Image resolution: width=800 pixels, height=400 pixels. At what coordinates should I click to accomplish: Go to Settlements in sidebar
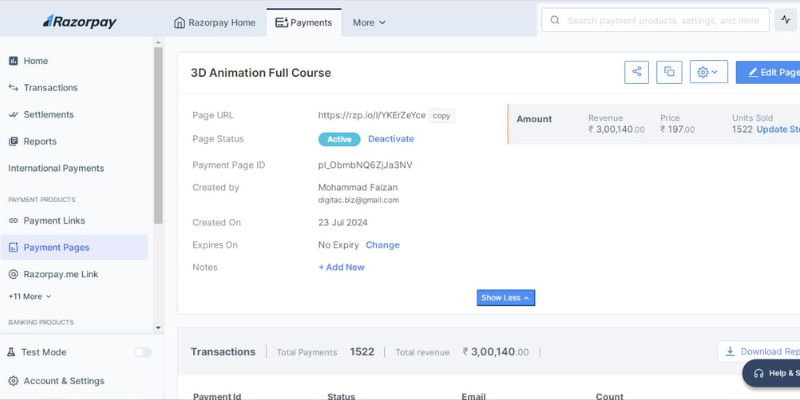(48, 114)
